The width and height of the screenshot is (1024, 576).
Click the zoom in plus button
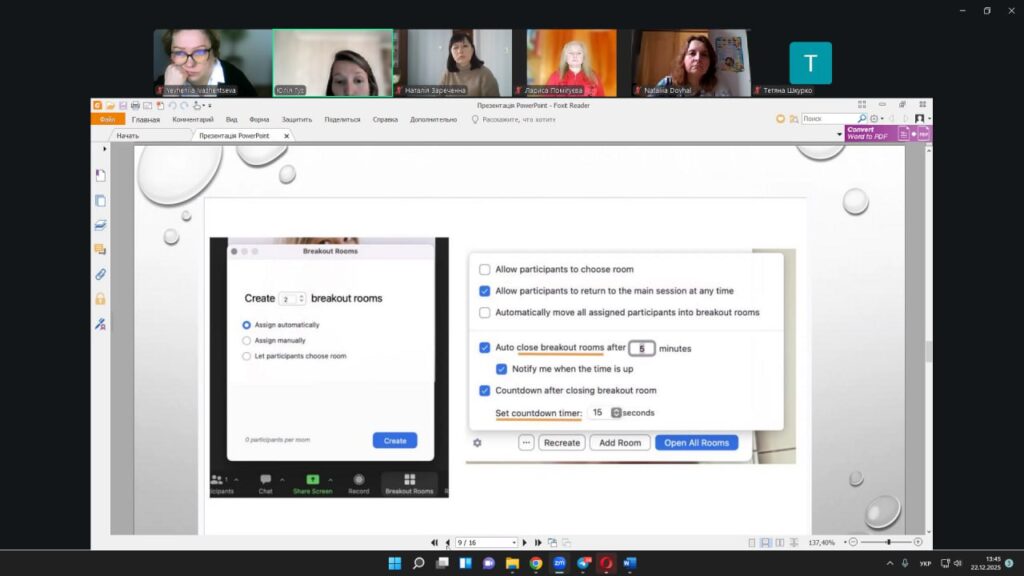[918, 542]
